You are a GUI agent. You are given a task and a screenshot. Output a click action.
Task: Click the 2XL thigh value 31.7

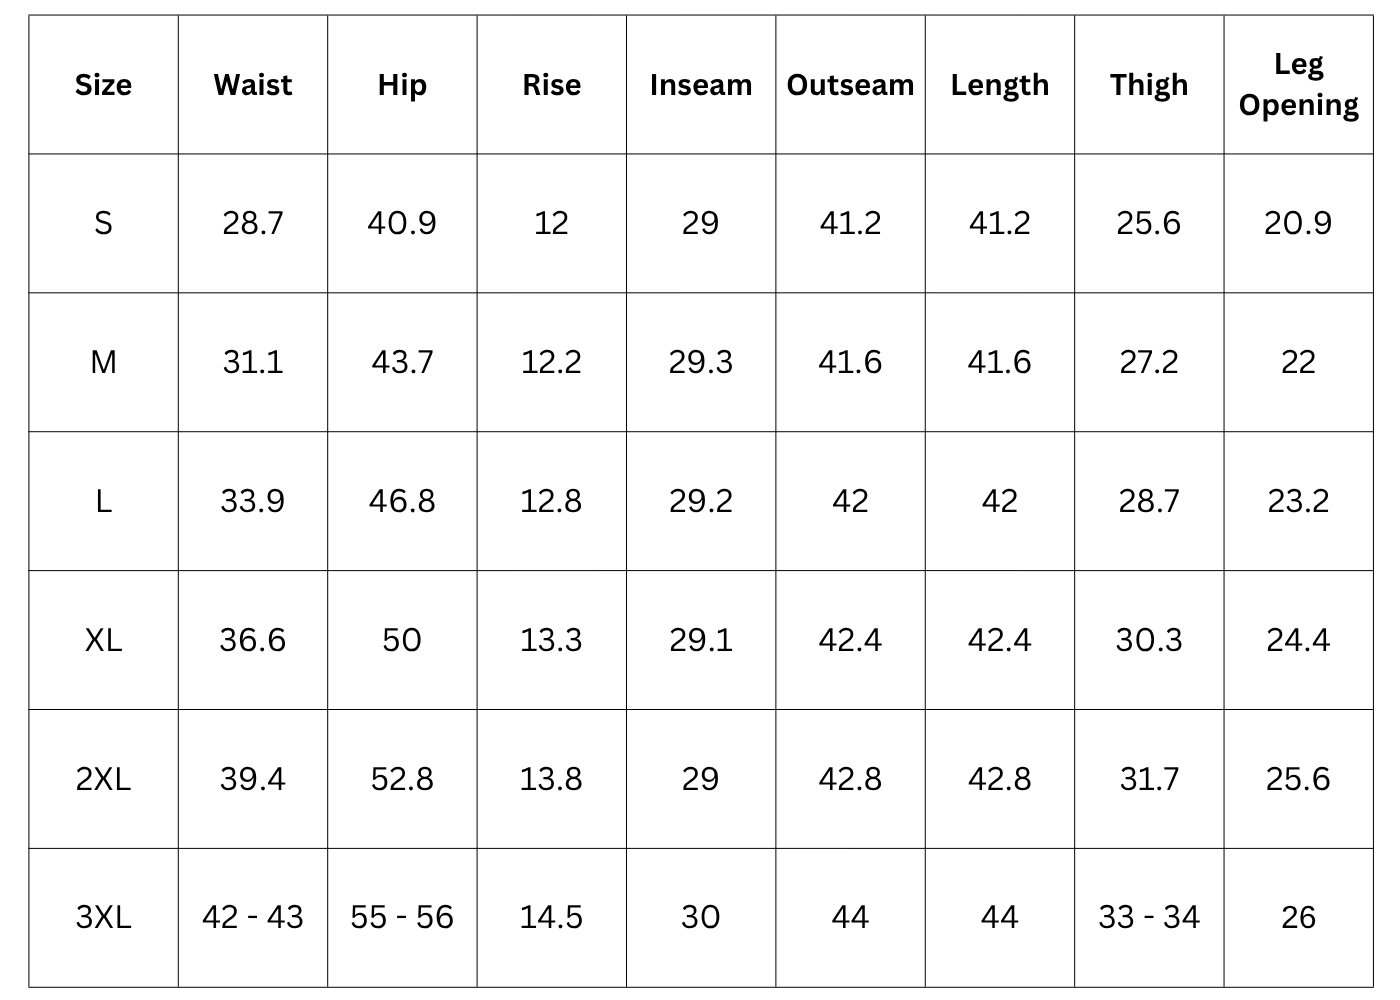(1149, 778)
